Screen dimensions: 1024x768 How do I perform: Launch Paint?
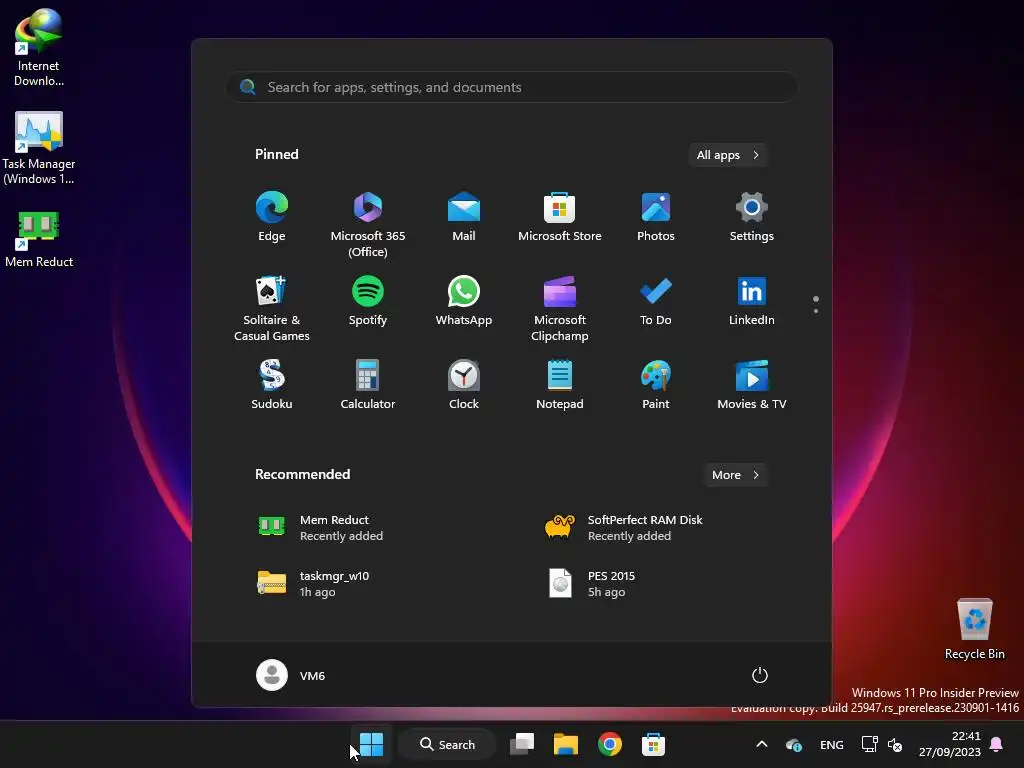pos(656,385)
